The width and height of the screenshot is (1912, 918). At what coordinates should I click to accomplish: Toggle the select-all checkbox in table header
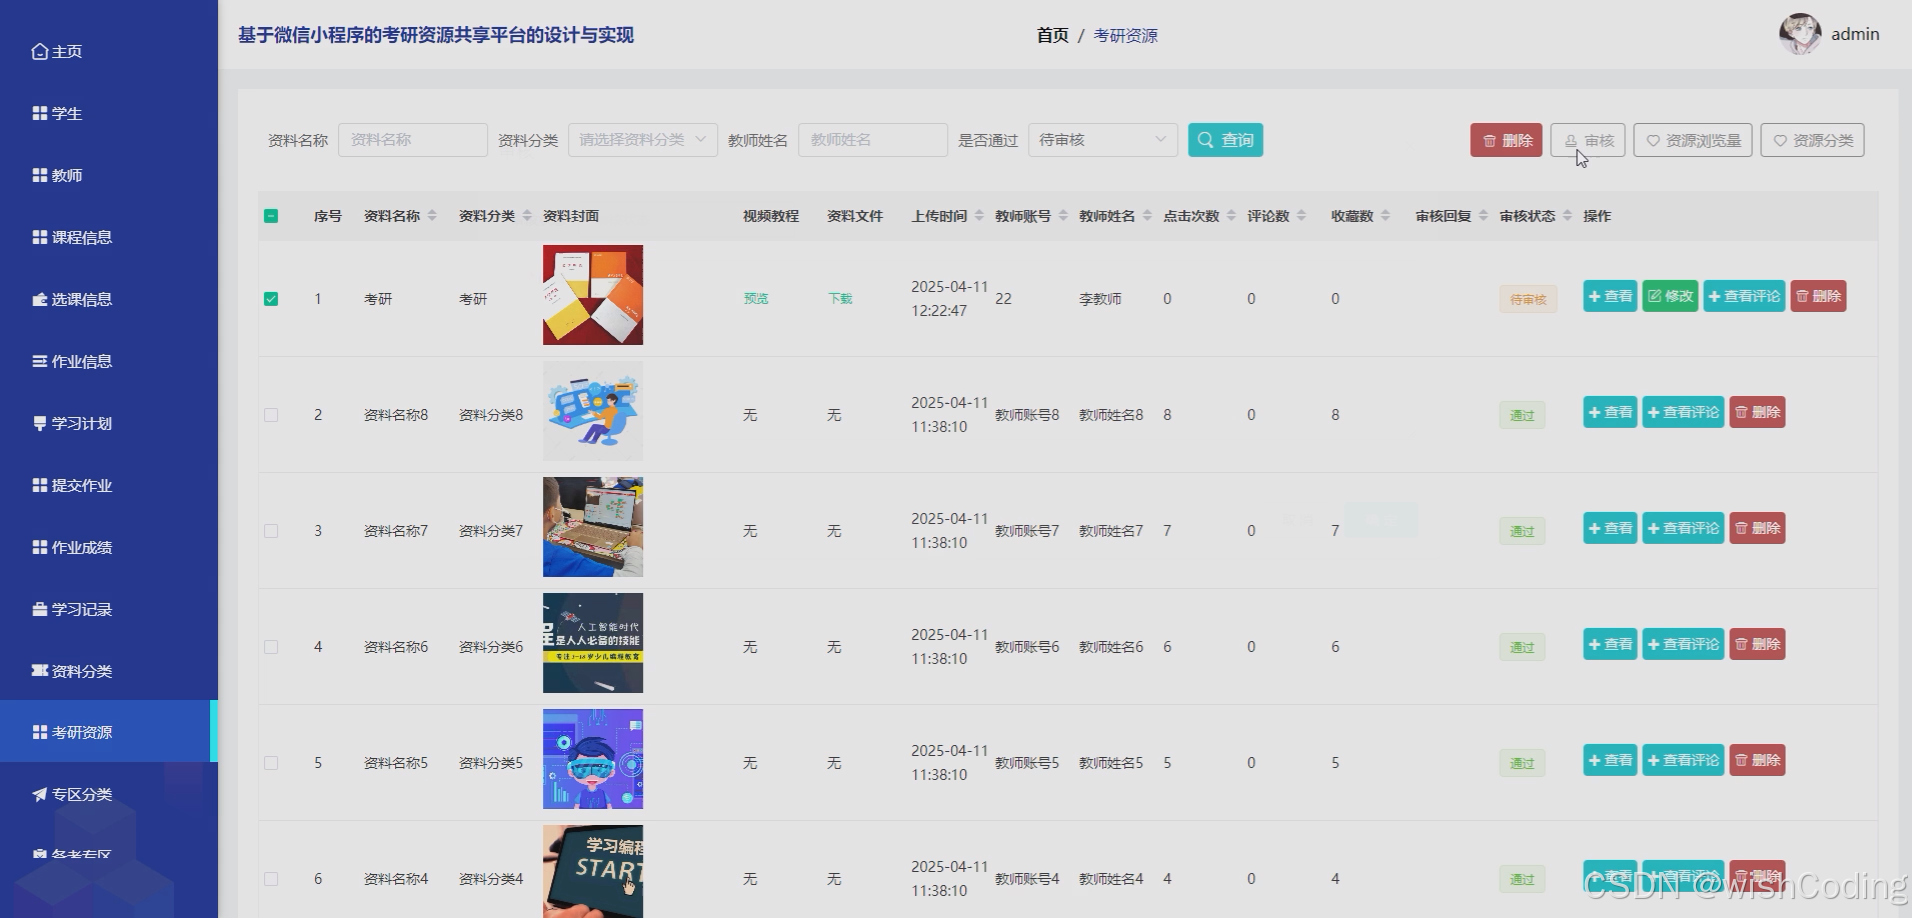[x=271, y=215]
